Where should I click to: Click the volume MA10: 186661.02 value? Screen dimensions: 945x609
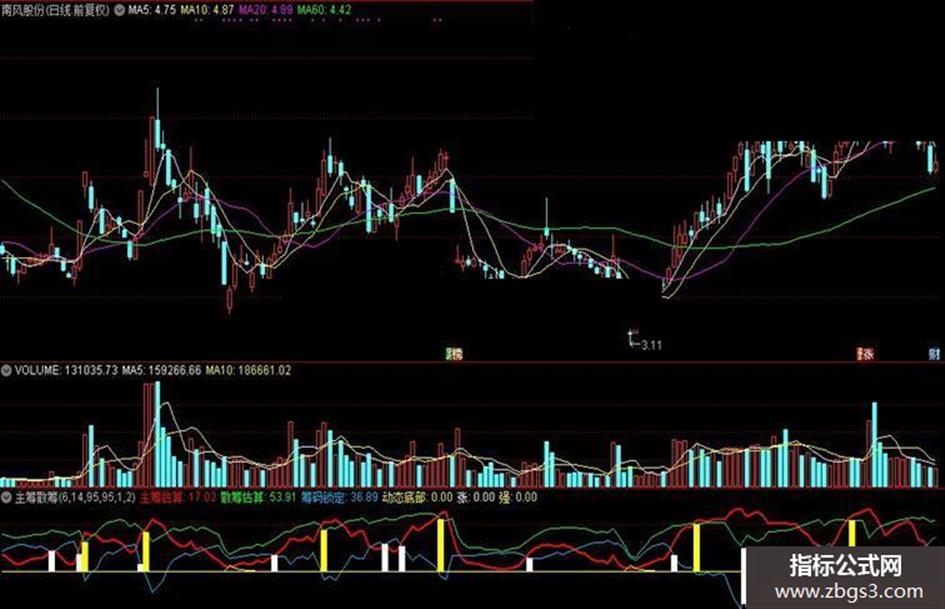(x=248, y=370)
